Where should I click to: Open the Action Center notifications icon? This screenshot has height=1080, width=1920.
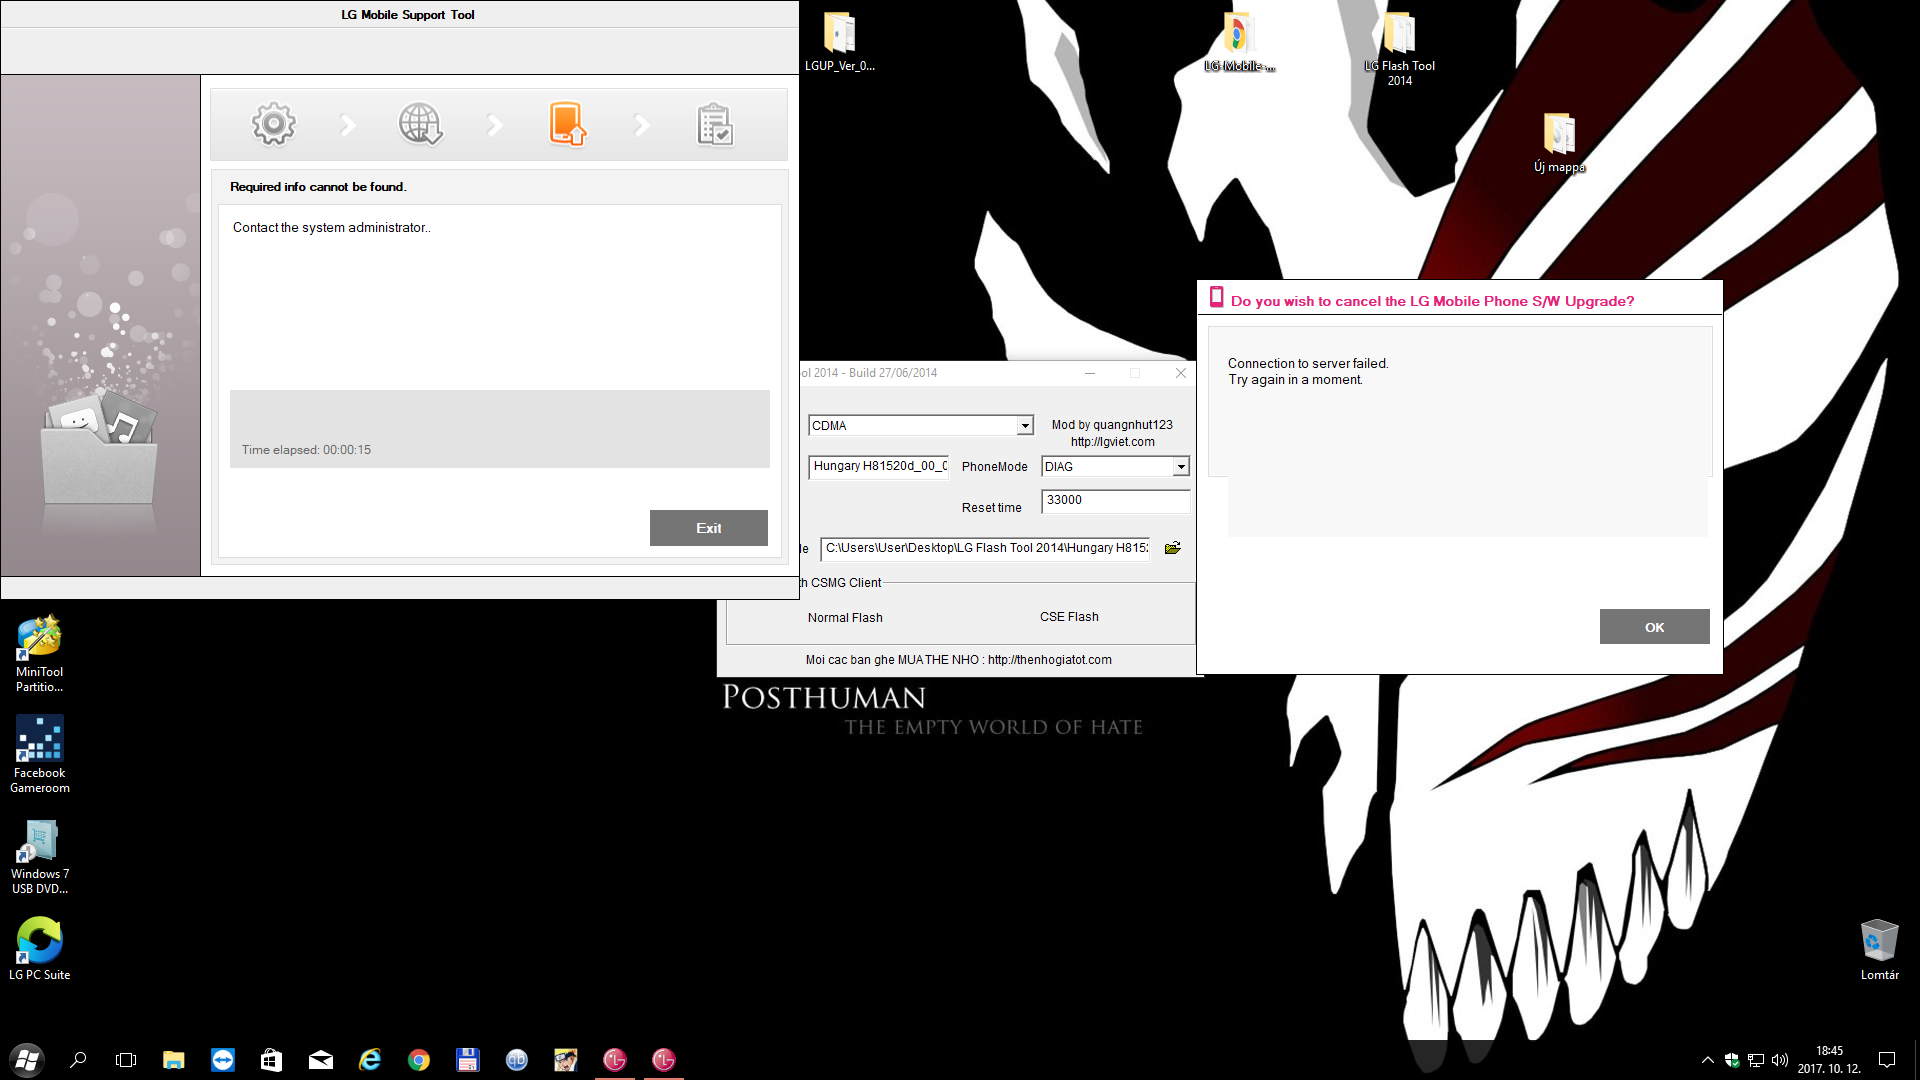click(x=1887, y=1060)
